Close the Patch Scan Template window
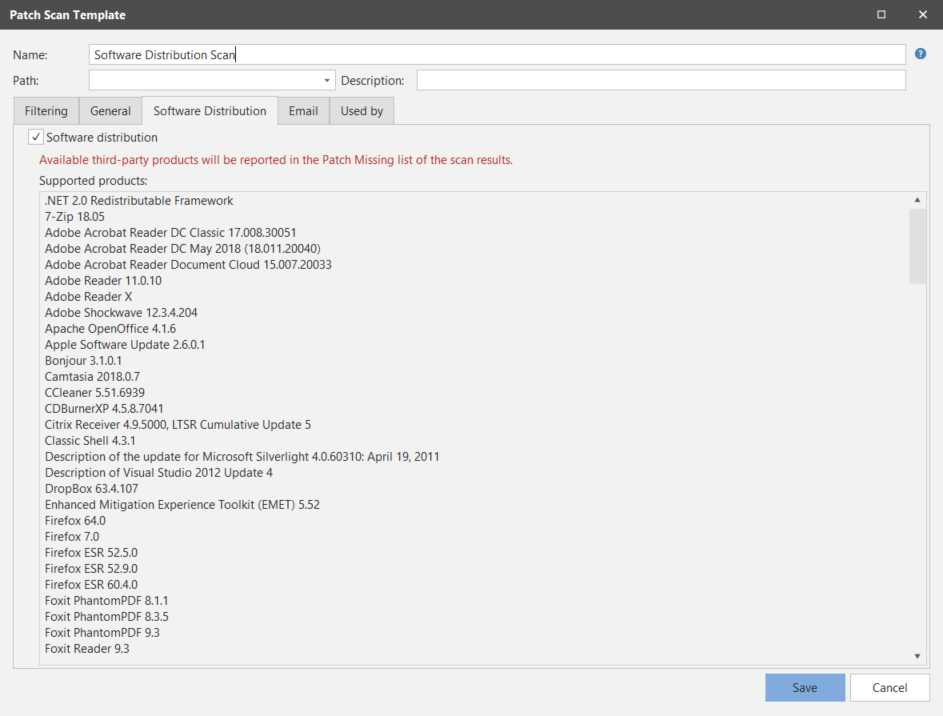This screenshot has width=943, height=716. click(x=923, y=14)
